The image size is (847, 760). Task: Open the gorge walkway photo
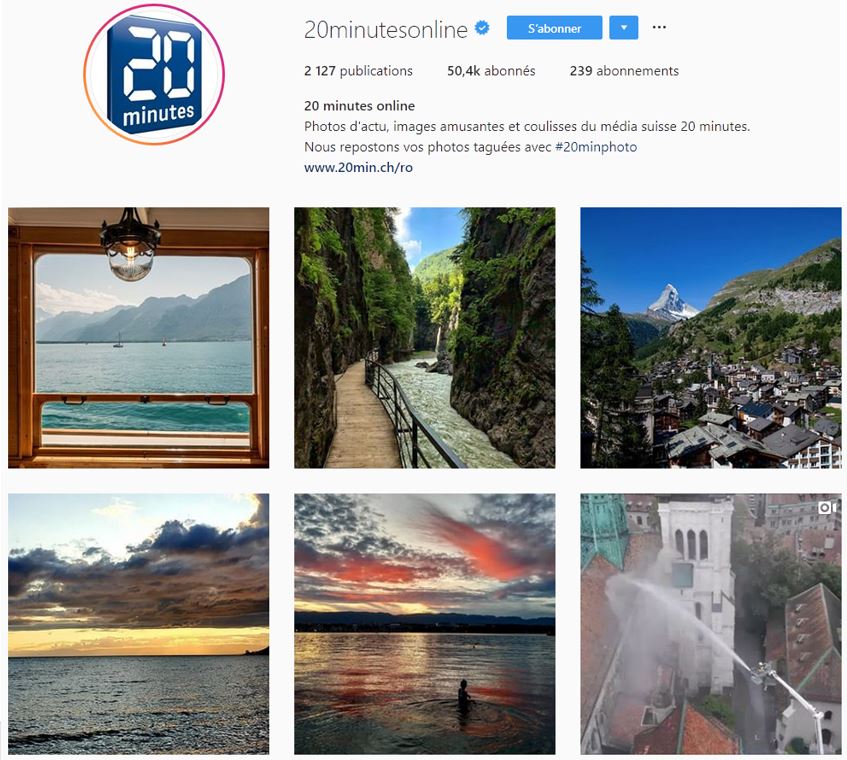[425, 338]
